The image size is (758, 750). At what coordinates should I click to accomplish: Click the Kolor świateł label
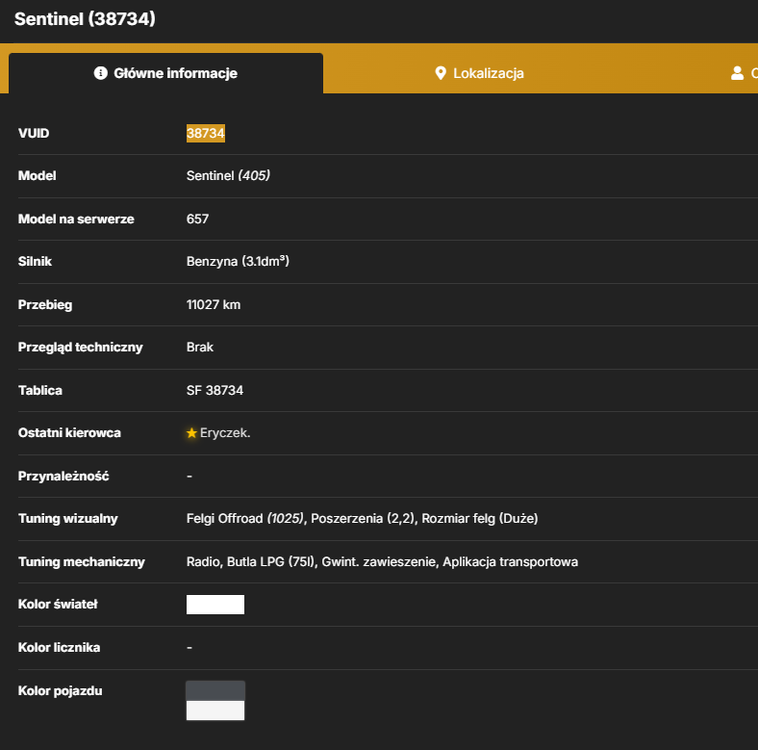pos(58,604)
